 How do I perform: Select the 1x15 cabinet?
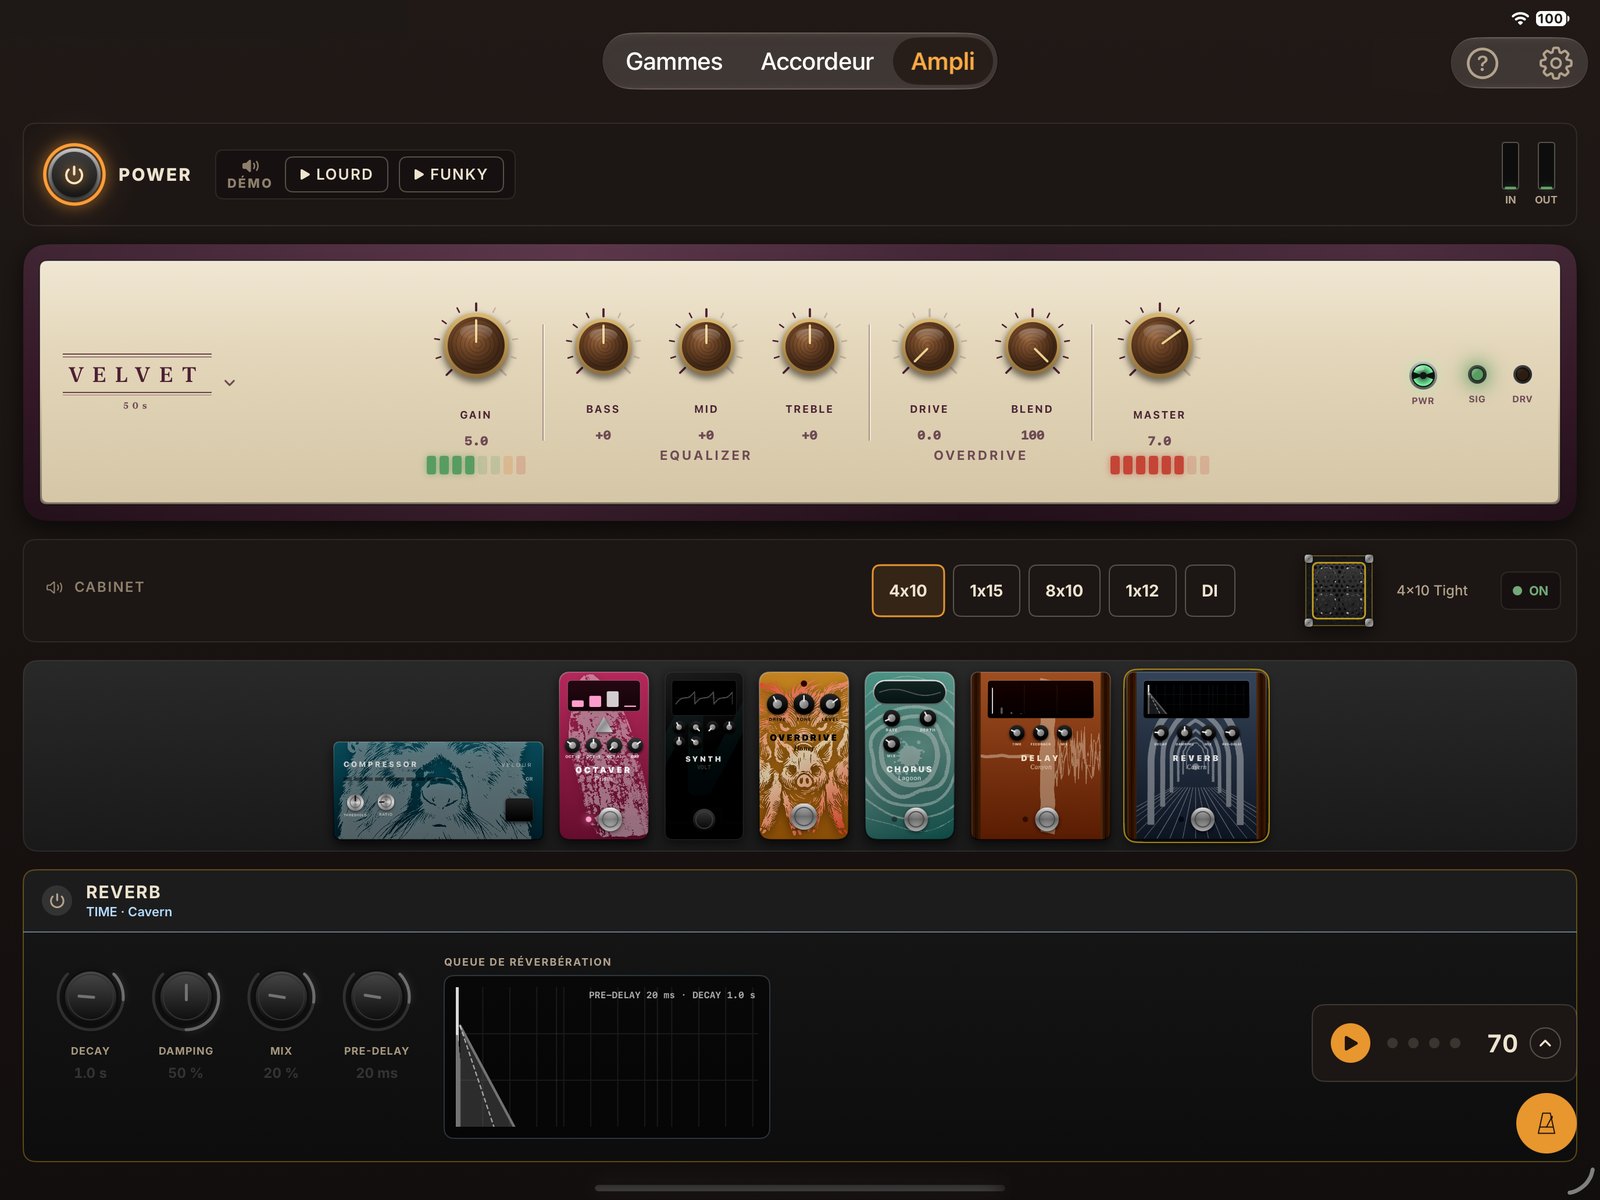(x=986, y=591)
